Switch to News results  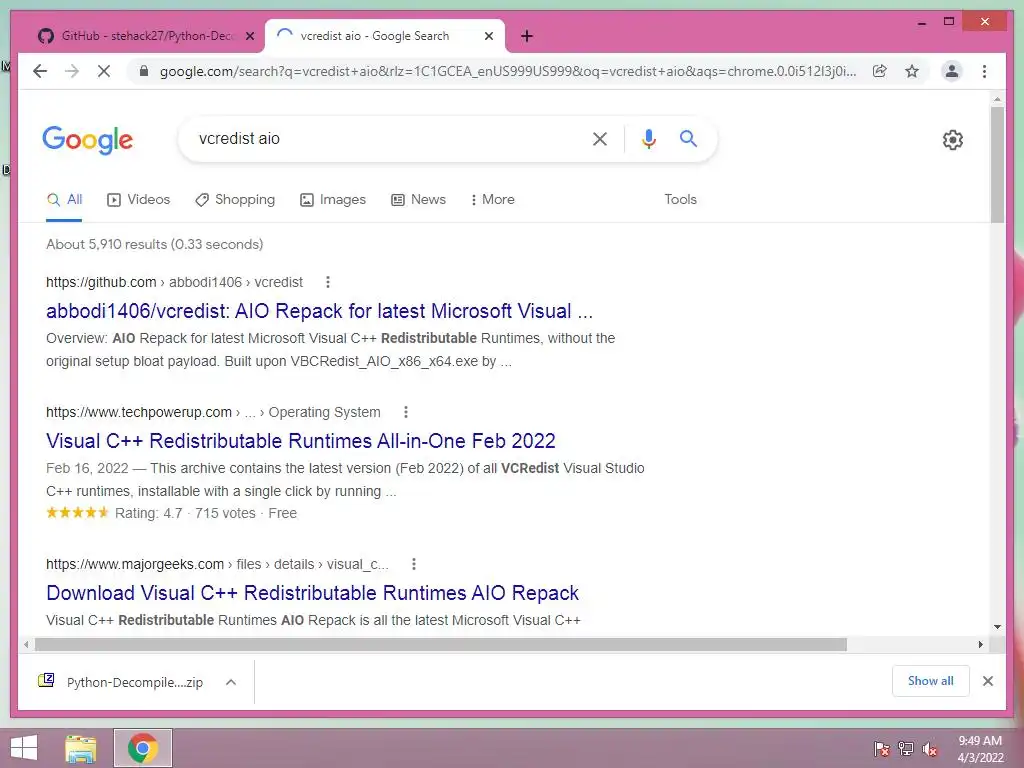pyautogui.click(x=419, y=200)
